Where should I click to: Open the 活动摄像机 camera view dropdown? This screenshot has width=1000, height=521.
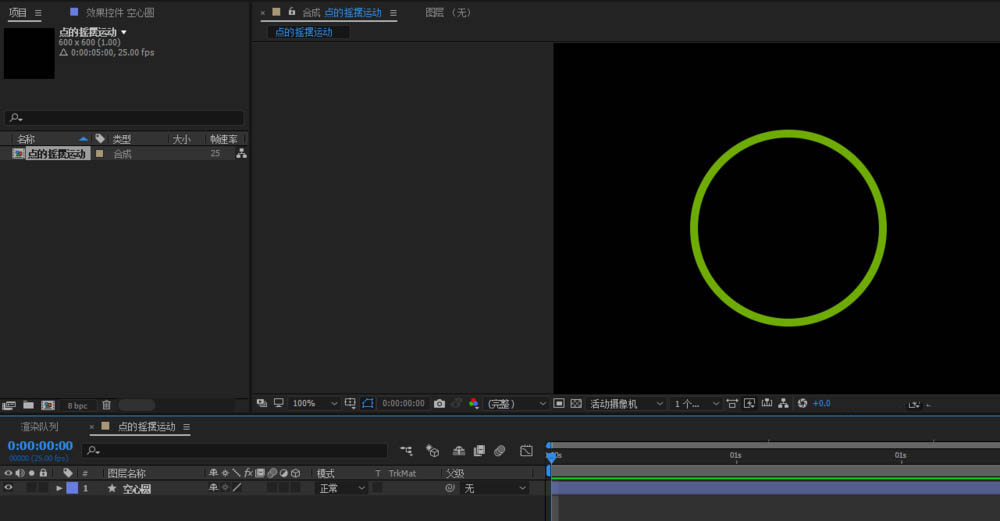tap(626, 404)
